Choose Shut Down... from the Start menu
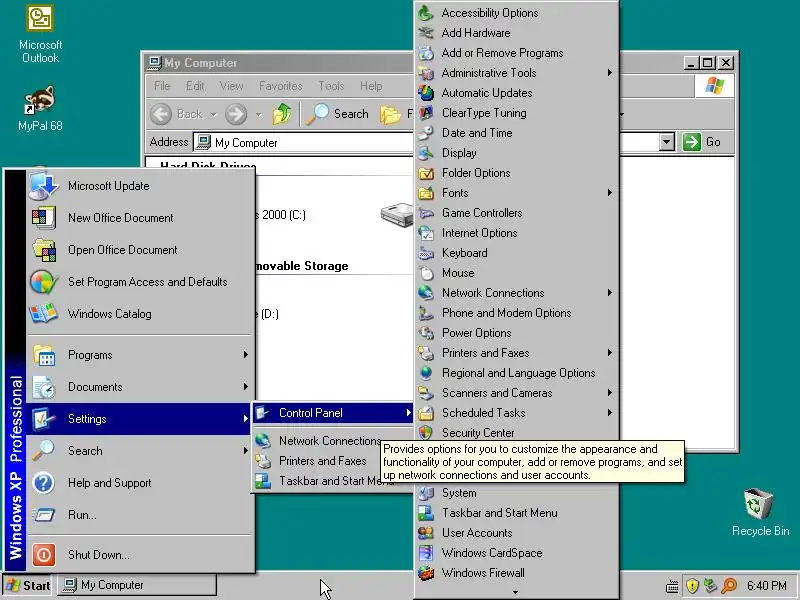Screen dimensions: 800x600 pos(140,555)
